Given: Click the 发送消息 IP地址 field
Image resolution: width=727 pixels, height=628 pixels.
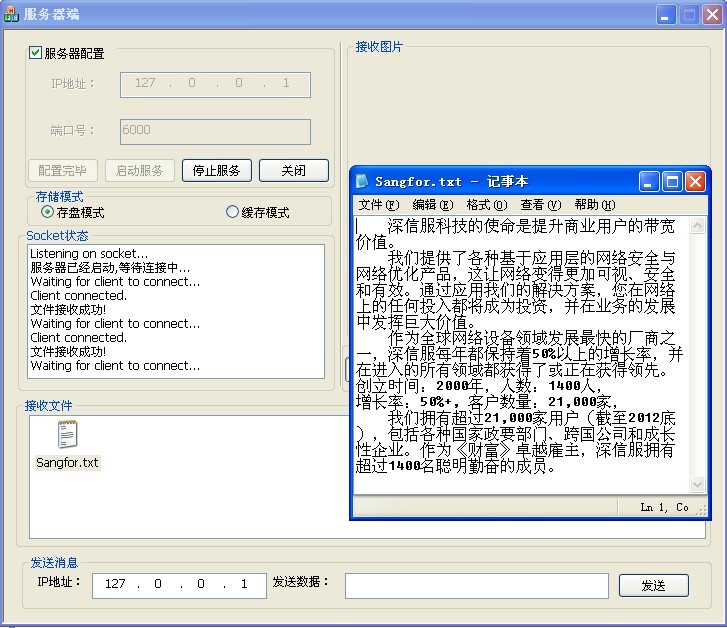Looking at the screenshot, I should (179, 586).
